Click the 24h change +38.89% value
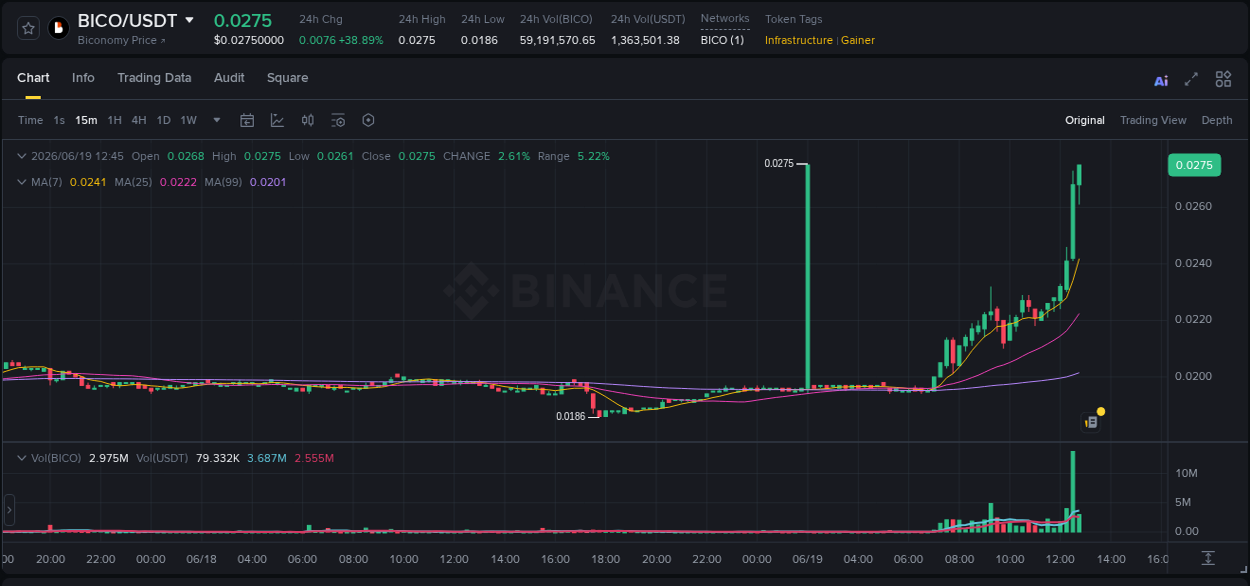 tap(360, 40)
